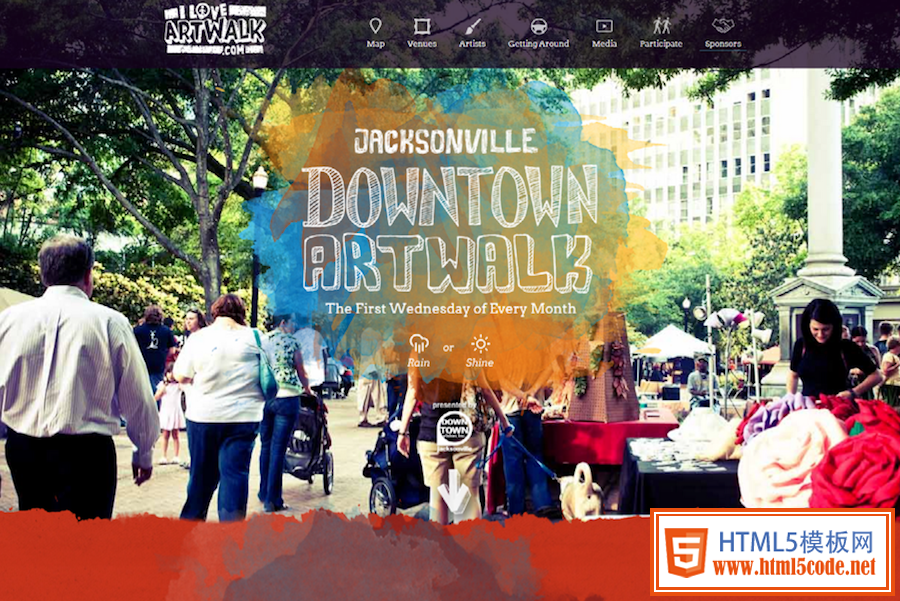Screen dimensions: 900x601
Task: Click 'The First Wednesday of Every Month'
Action: coord(451,309)
